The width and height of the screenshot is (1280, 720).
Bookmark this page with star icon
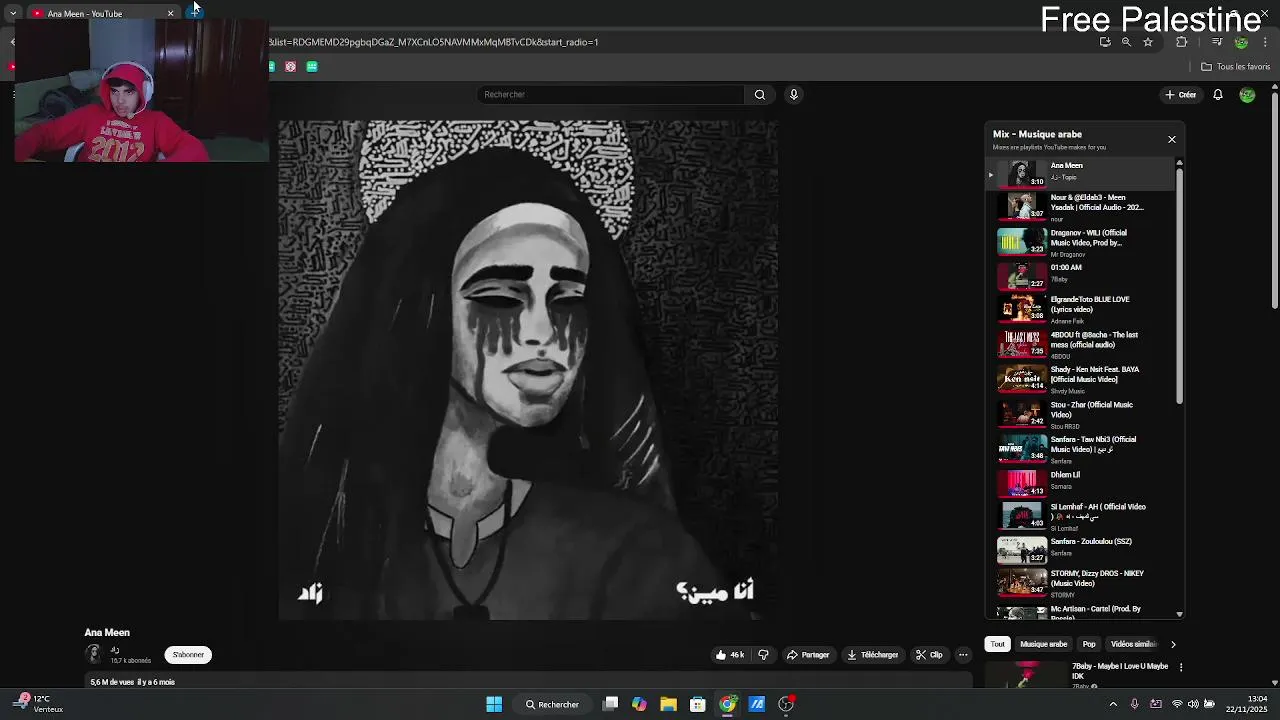tap(1148, 42)
